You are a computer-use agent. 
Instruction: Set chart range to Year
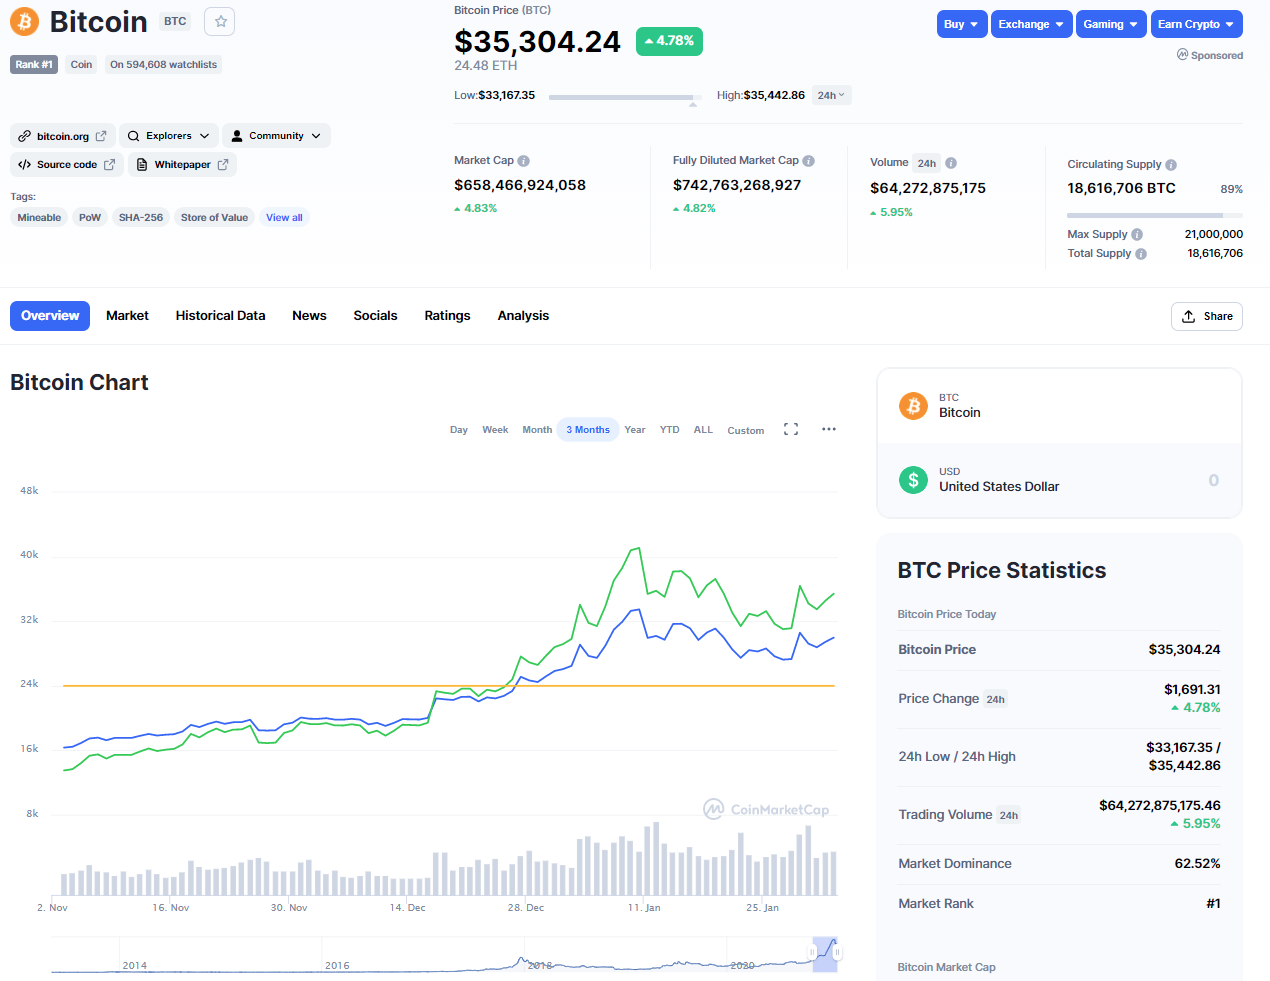click(635, 430)
